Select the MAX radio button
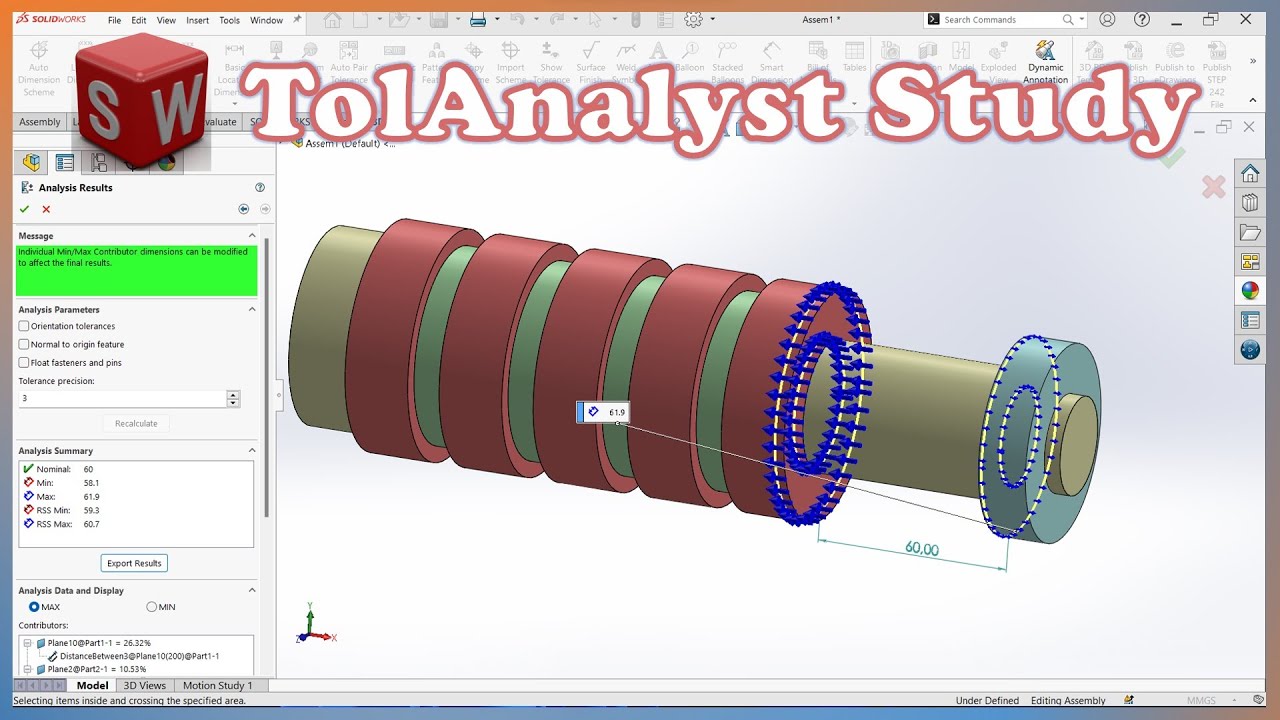 34,606
